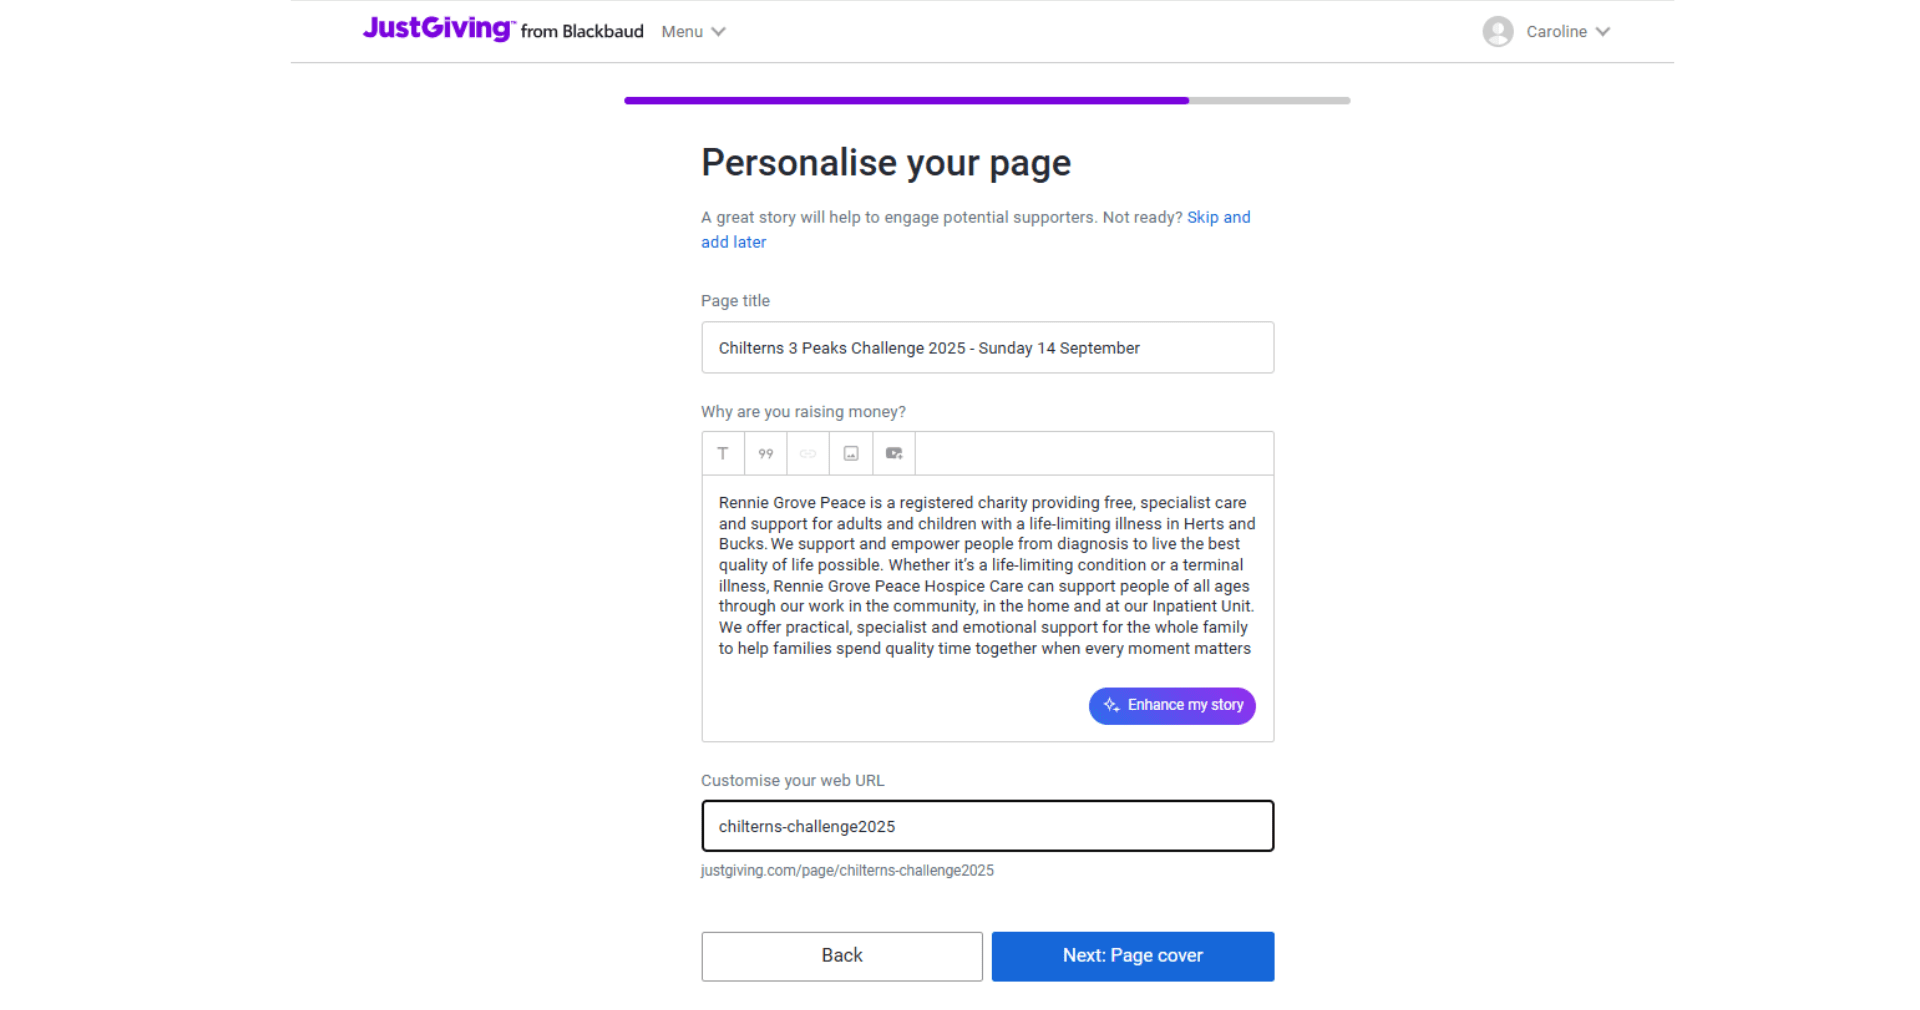This screenshot has height=1010, width=1920.
Task: Click Next: Page cover button
Action: tap(1133, 956)
